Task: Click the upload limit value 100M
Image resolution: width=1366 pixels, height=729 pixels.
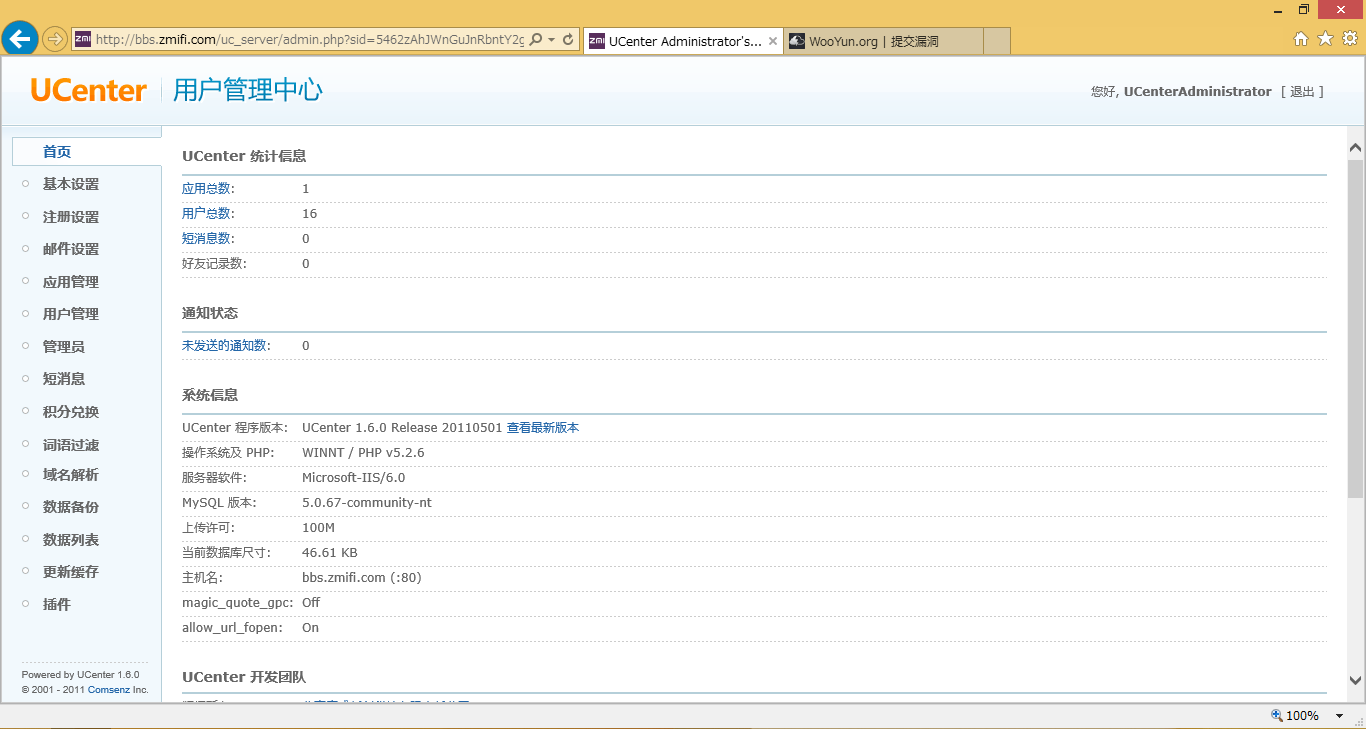Action: (318, 527)
